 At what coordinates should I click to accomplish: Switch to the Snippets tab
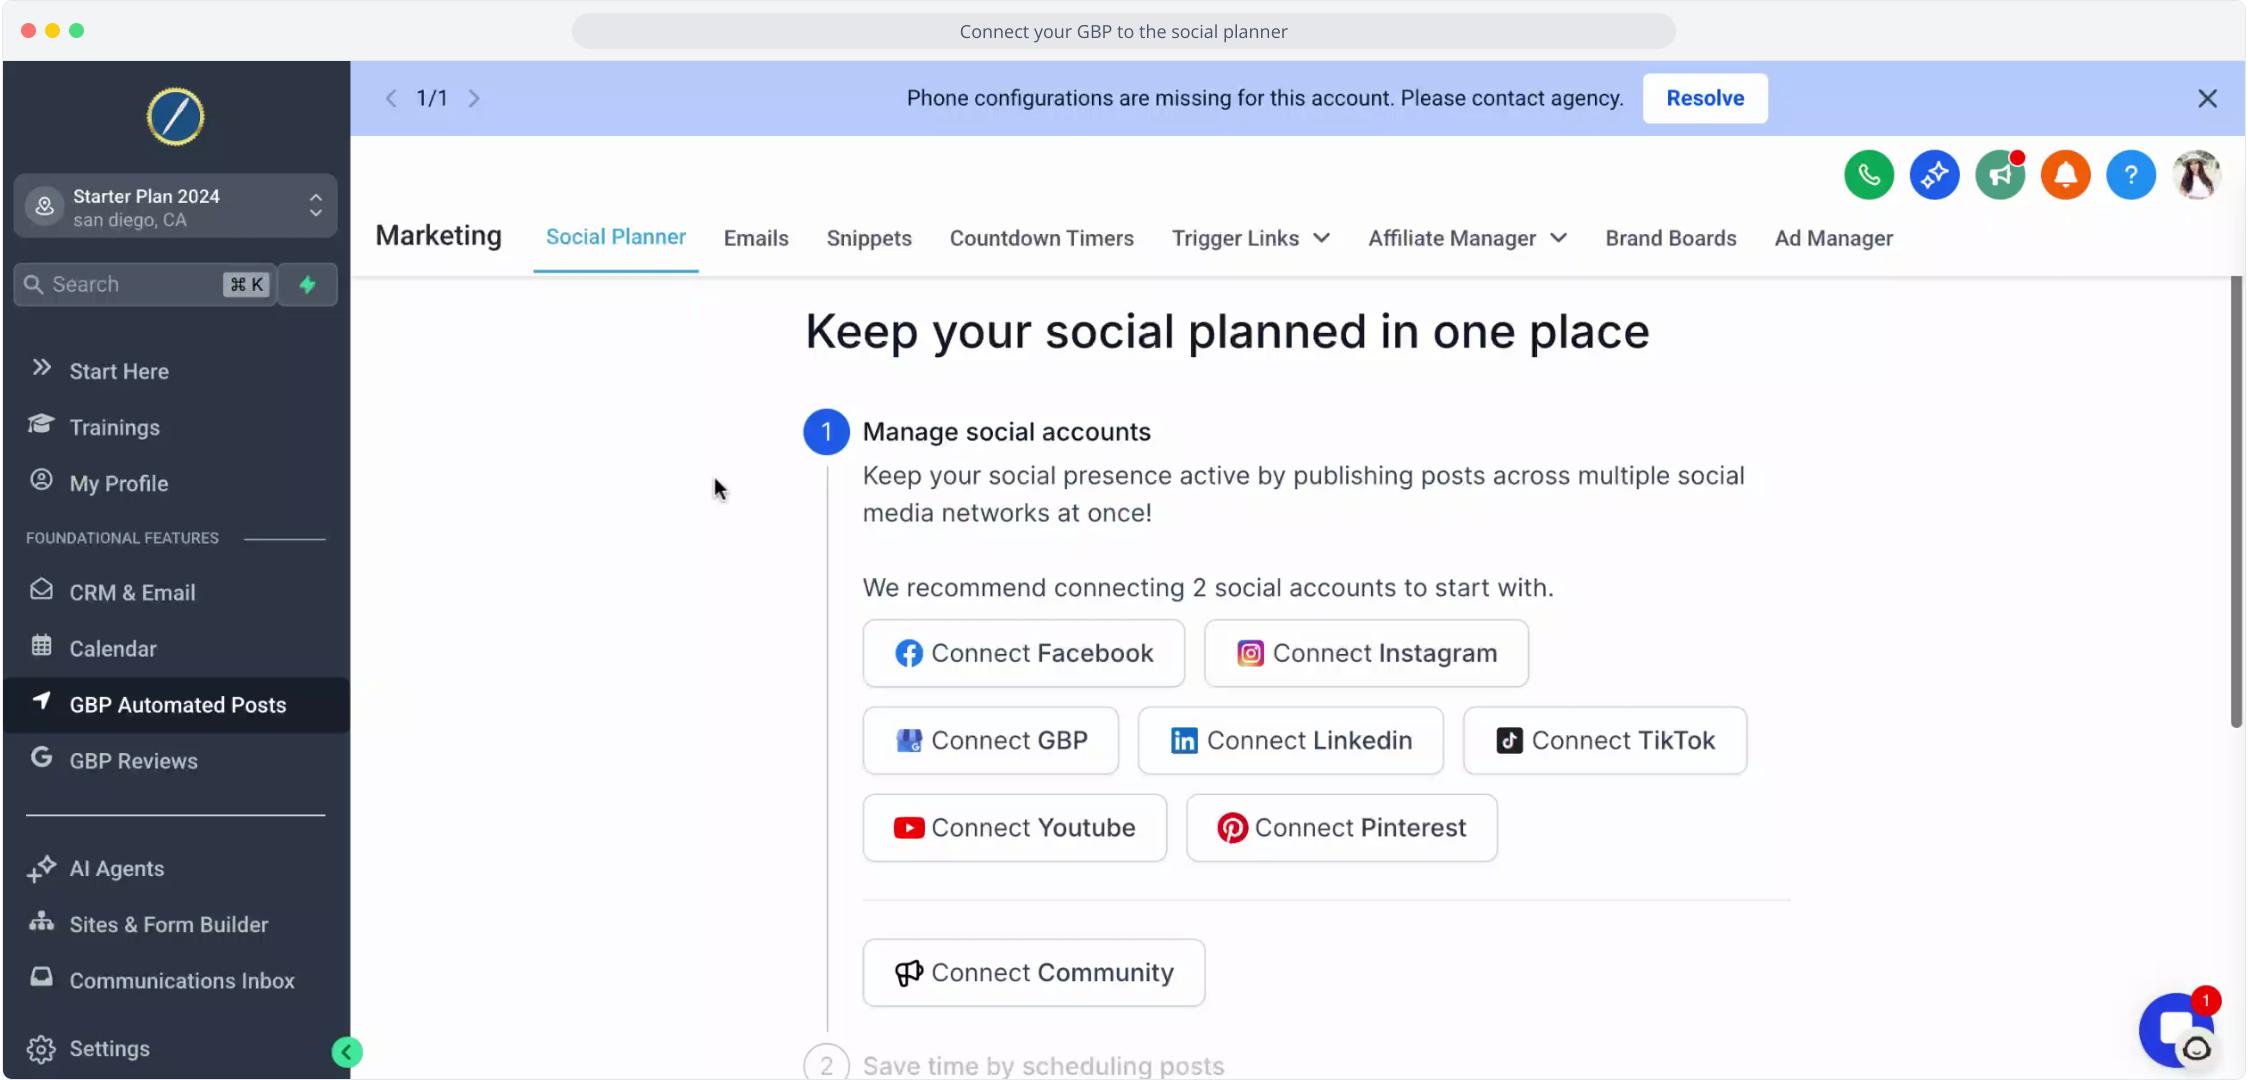click(x=869, y=238)
